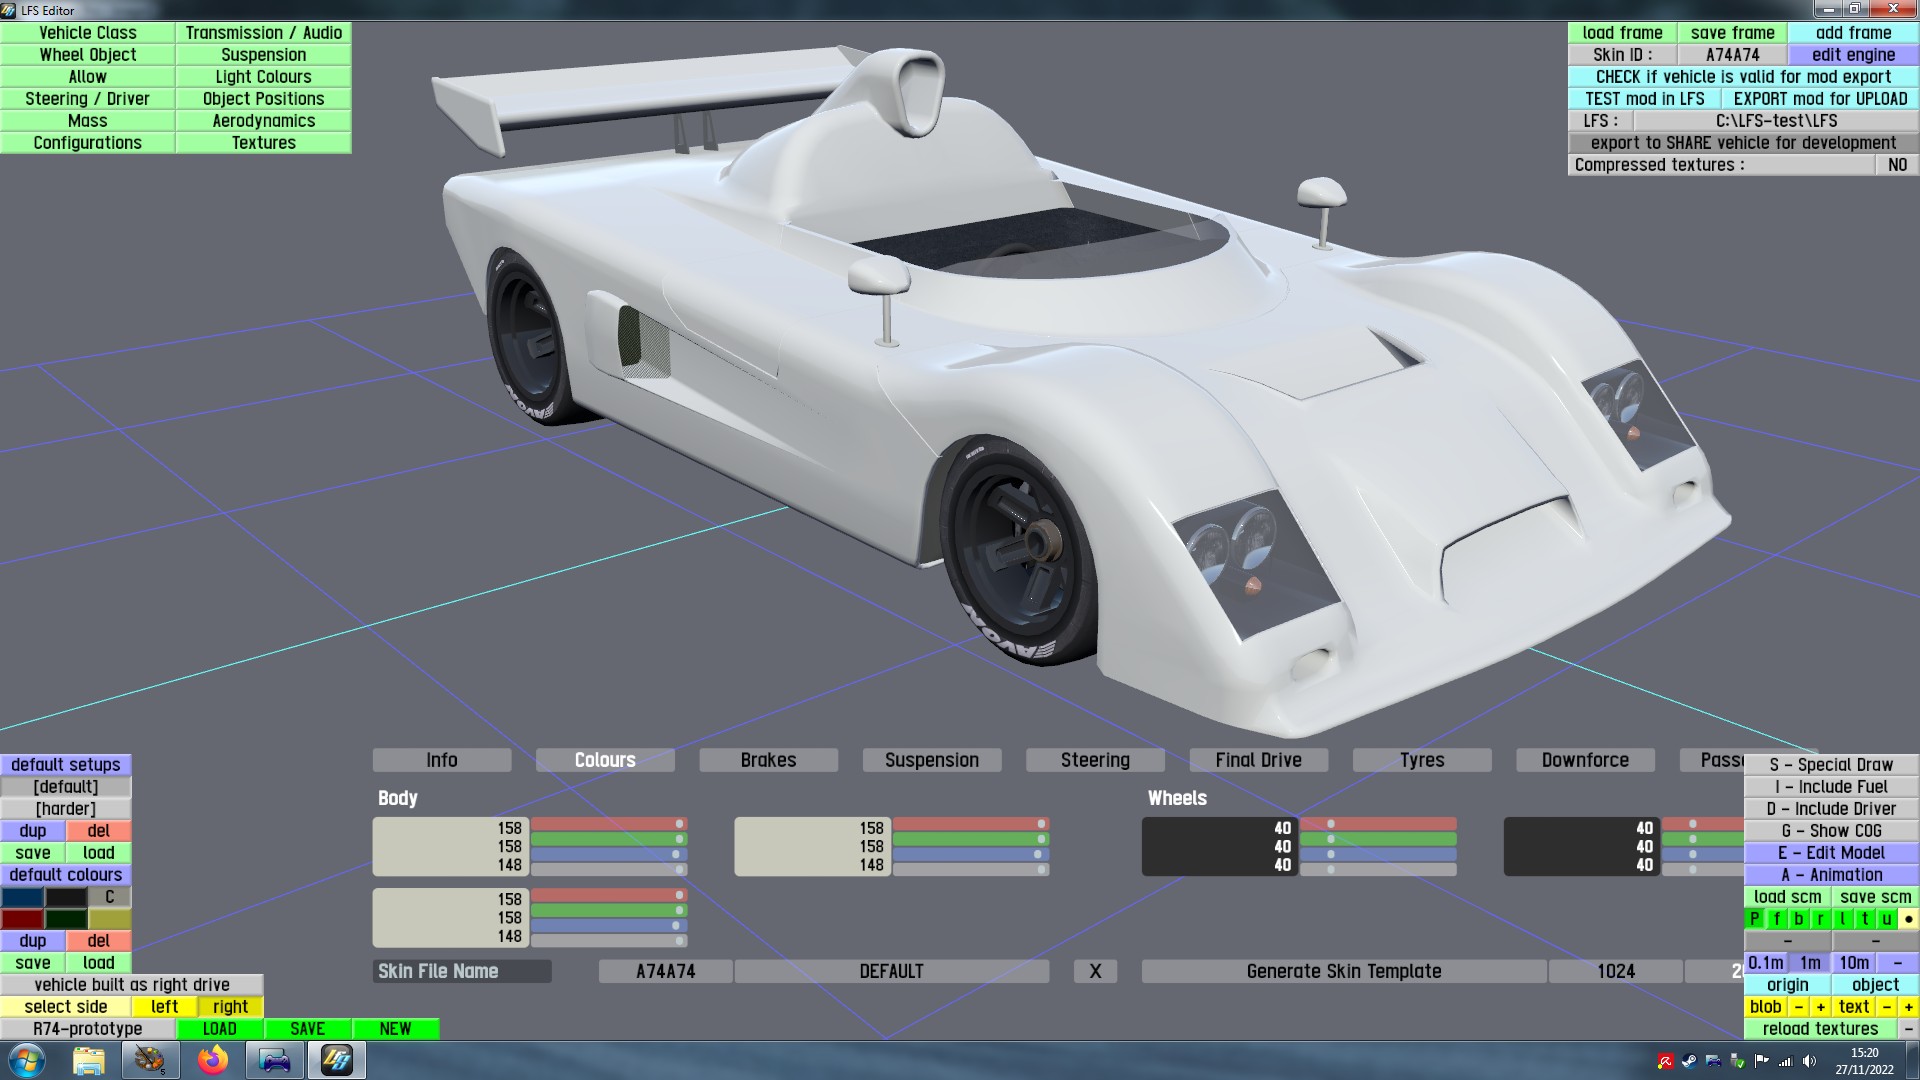
Task: Switch to the Brakes tab
Action: tap(768, 760)
